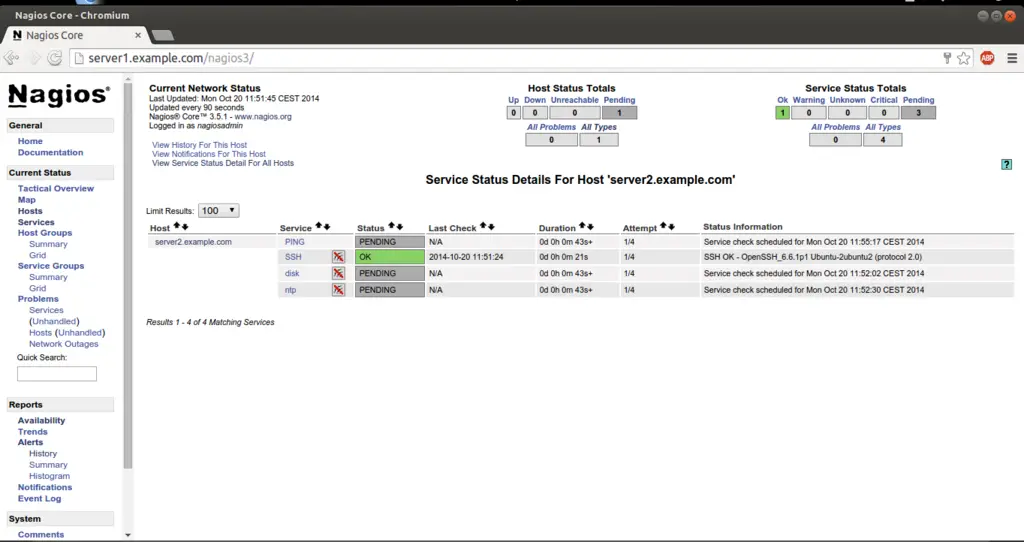This screenshot has height=542, width=1024.
Task: Bookmark this page with the star
Action: point(963,58)
